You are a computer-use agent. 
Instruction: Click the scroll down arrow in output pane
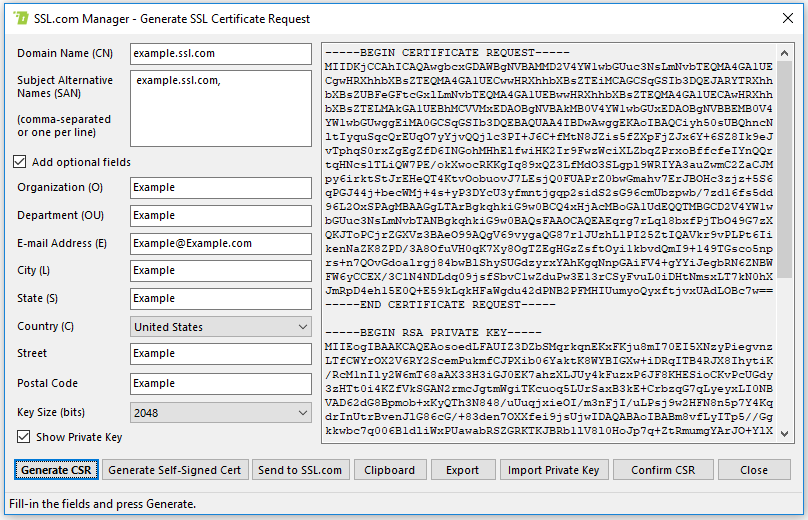[785, 432]
